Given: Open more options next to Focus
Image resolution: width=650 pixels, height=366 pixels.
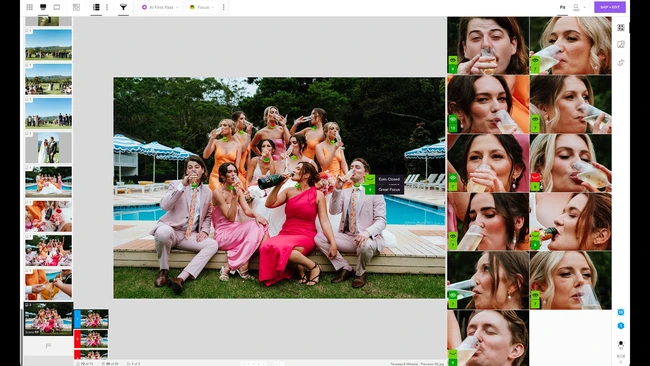Looking at the screenshot, I should click(224, 7).
